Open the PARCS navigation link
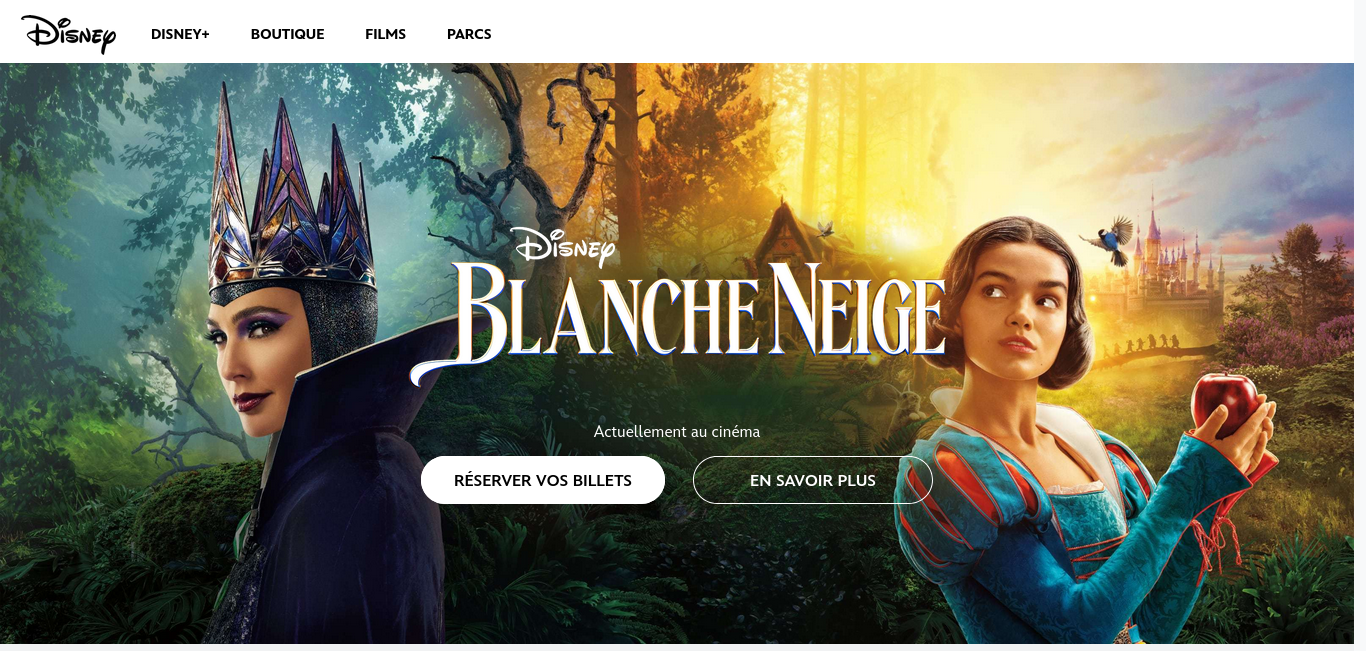 click(469, 34)
